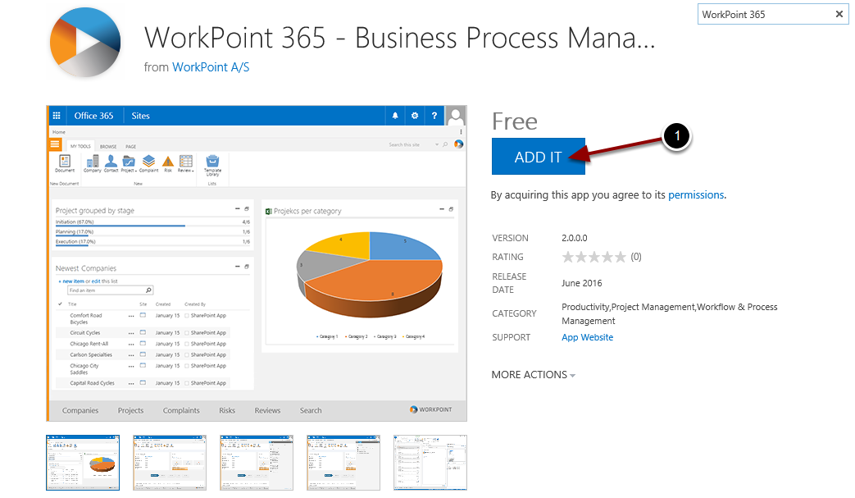Select the first screenshot thumbnail
This screenshot has width=855, height=498.
(x=83, y=463)
